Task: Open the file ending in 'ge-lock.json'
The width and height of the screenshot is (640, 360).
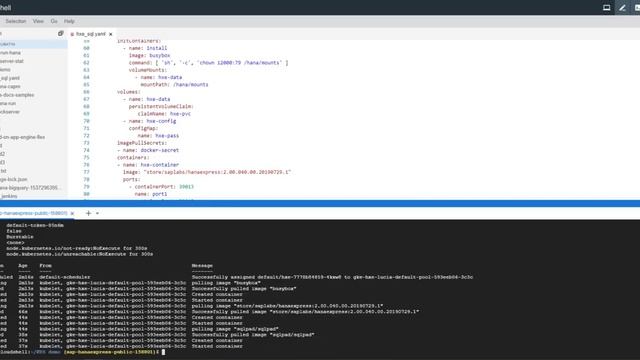Action: tap(13, 179)
